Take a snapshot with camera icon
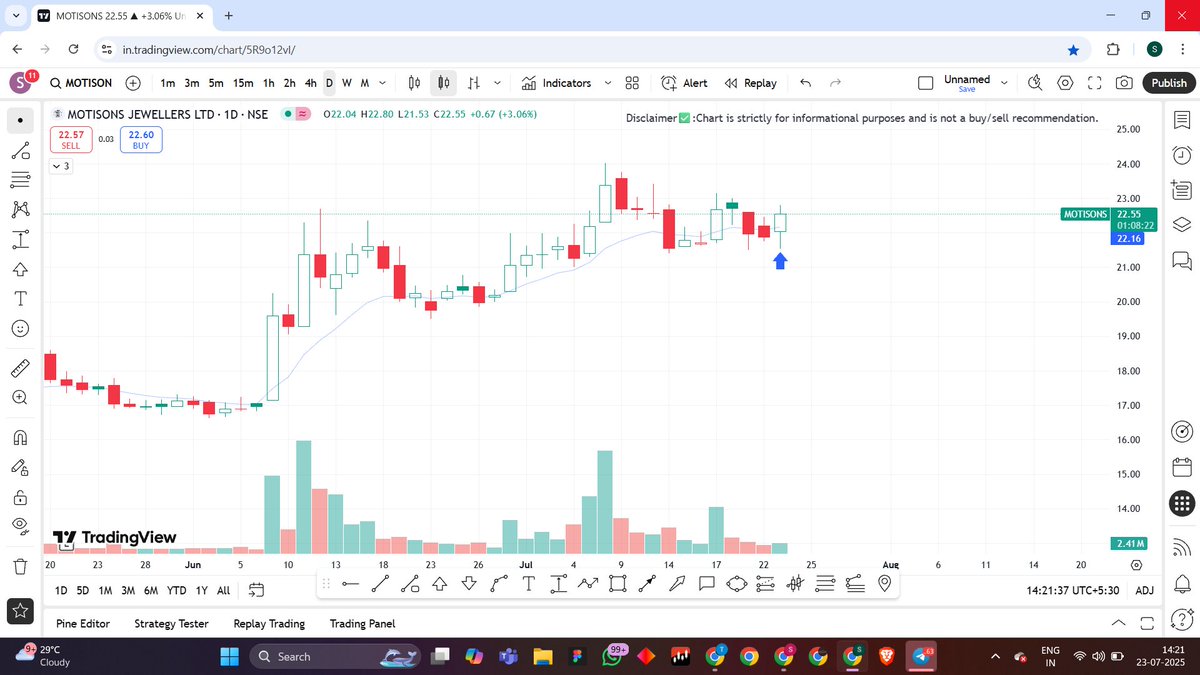This screenshot has height=675, width=1200. (x=1124, y=83)
